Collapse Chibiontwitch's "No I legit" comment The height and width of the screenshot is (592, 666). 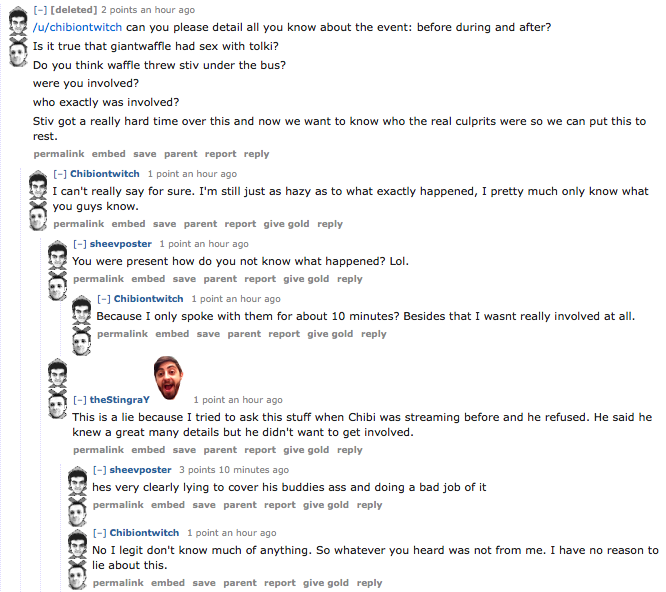coord(99,533)
